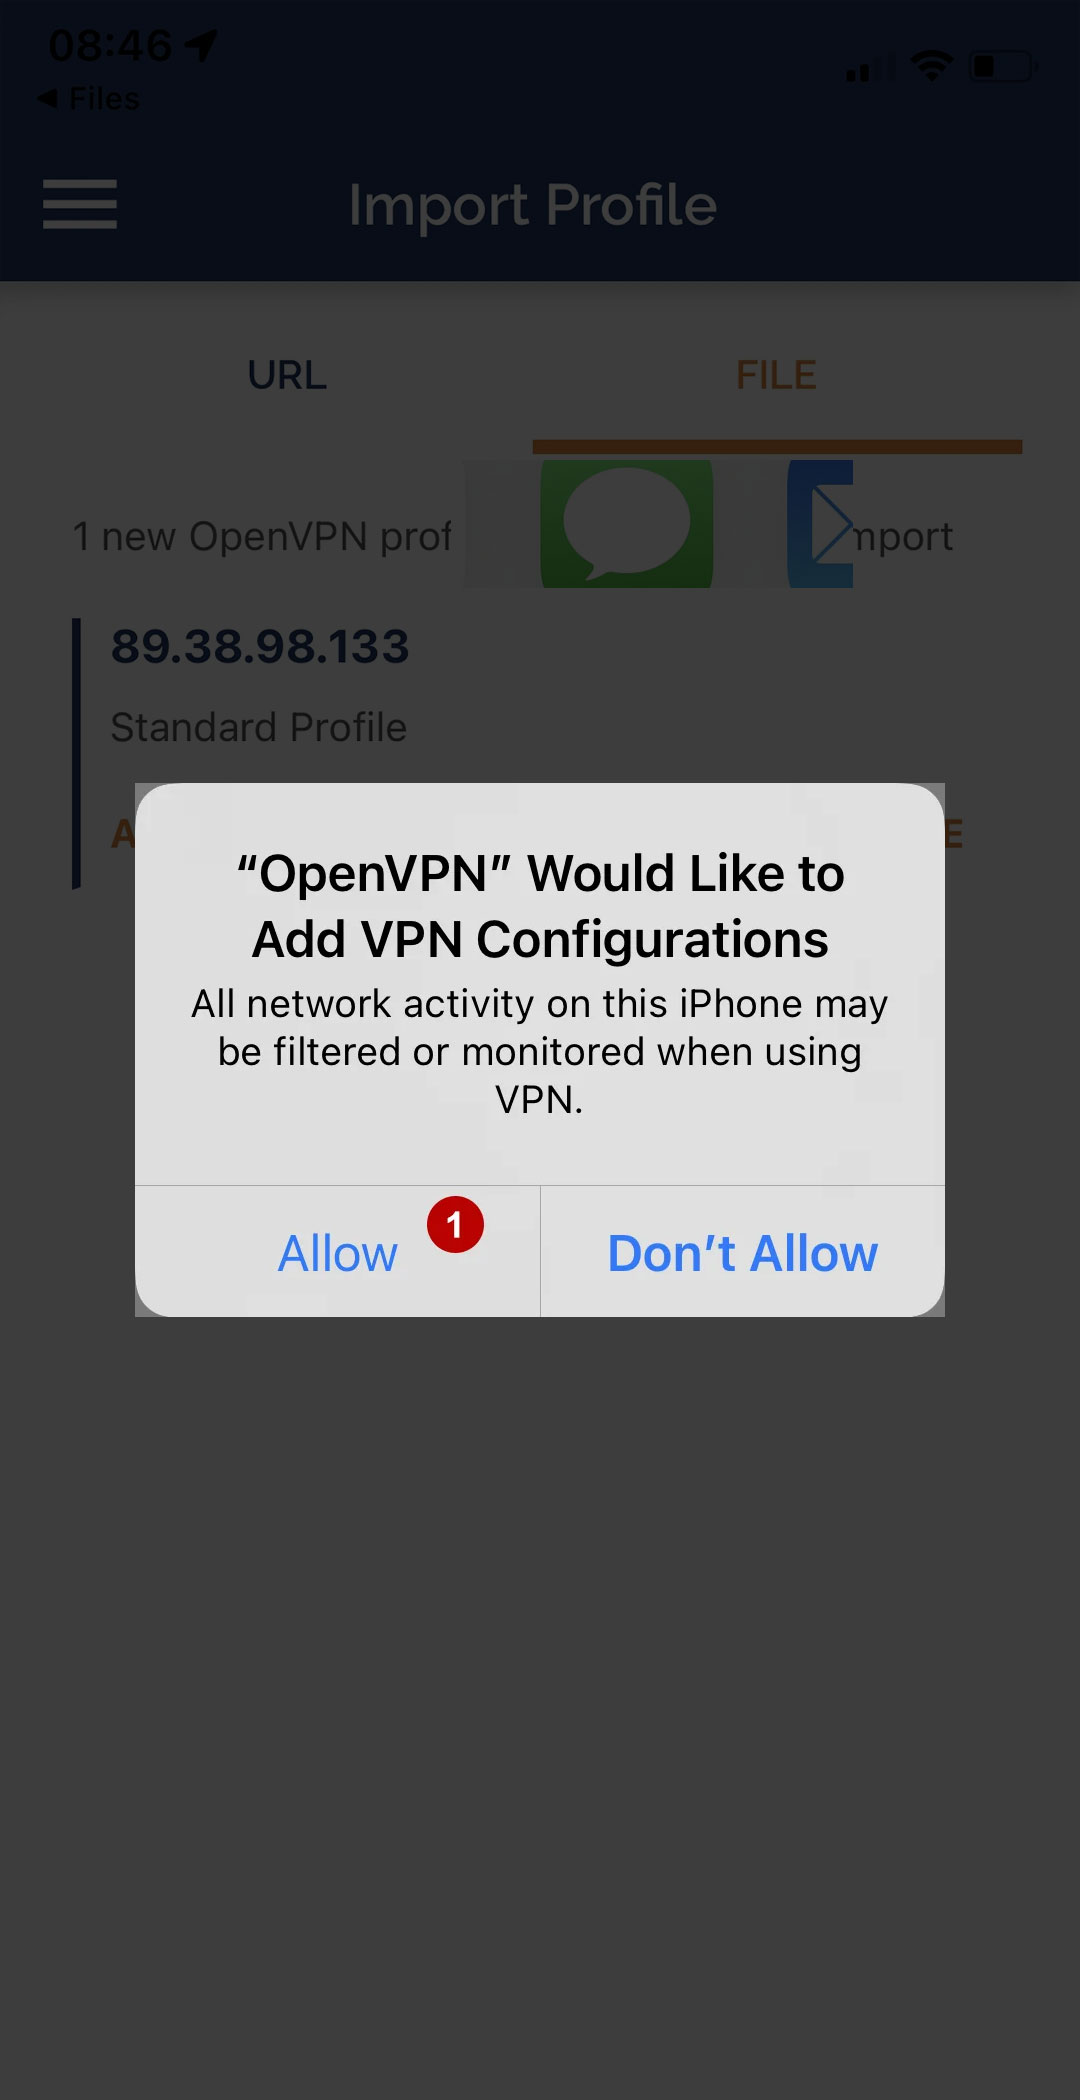Tap the Wi-Fi status icon
Screen dimensions: 1080x2100
pyautogui.click(x=931, y=67)
